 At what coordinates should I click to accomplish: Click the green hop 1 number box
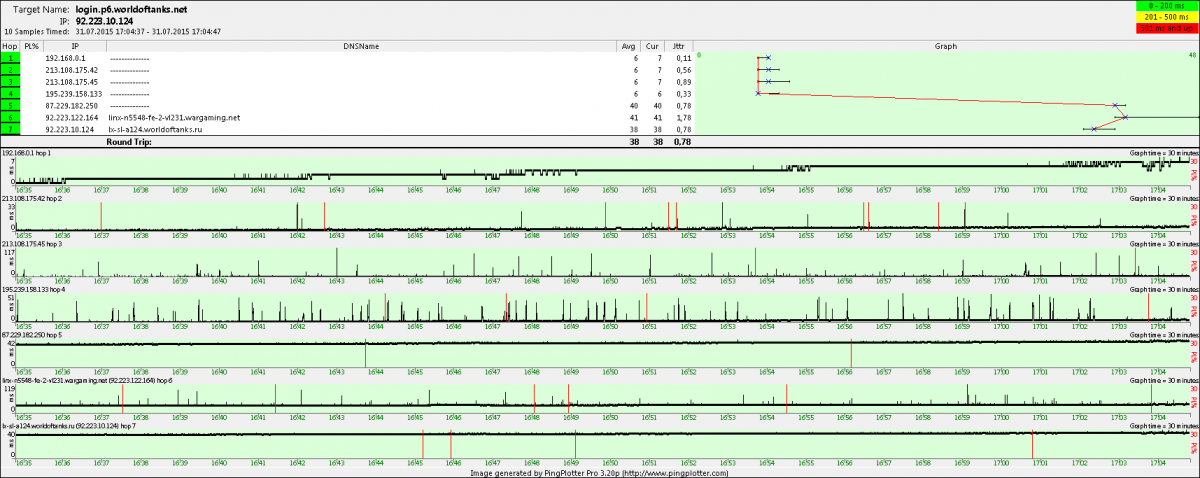pyautogui.click(x=9, y=58)
